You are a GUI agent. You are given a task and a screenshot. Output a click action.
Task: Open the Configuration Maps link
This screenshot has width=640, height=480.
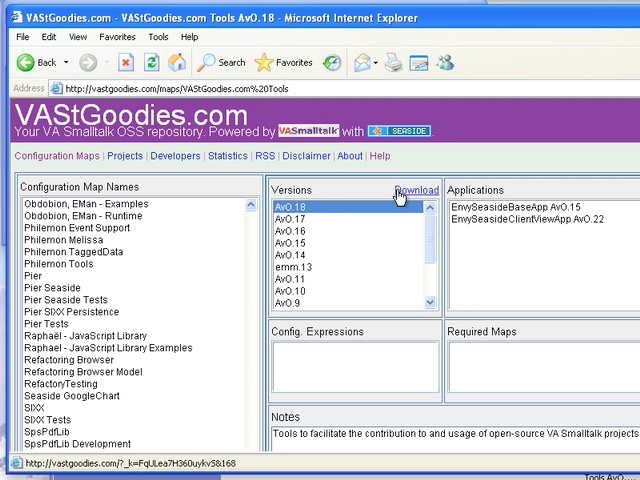(x=57, y=156)
